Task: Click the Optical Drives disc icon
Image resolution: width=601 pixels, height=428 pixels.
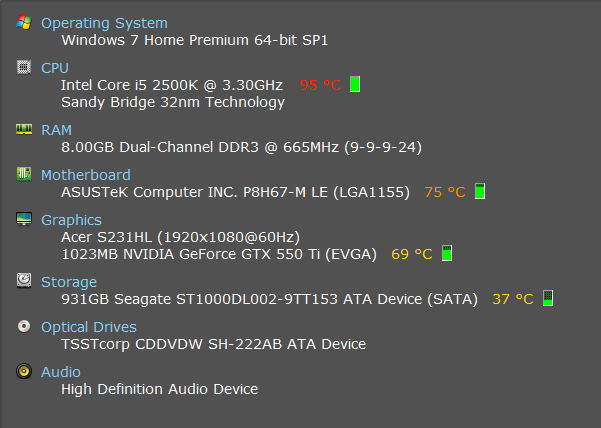Action: (23, 326)
